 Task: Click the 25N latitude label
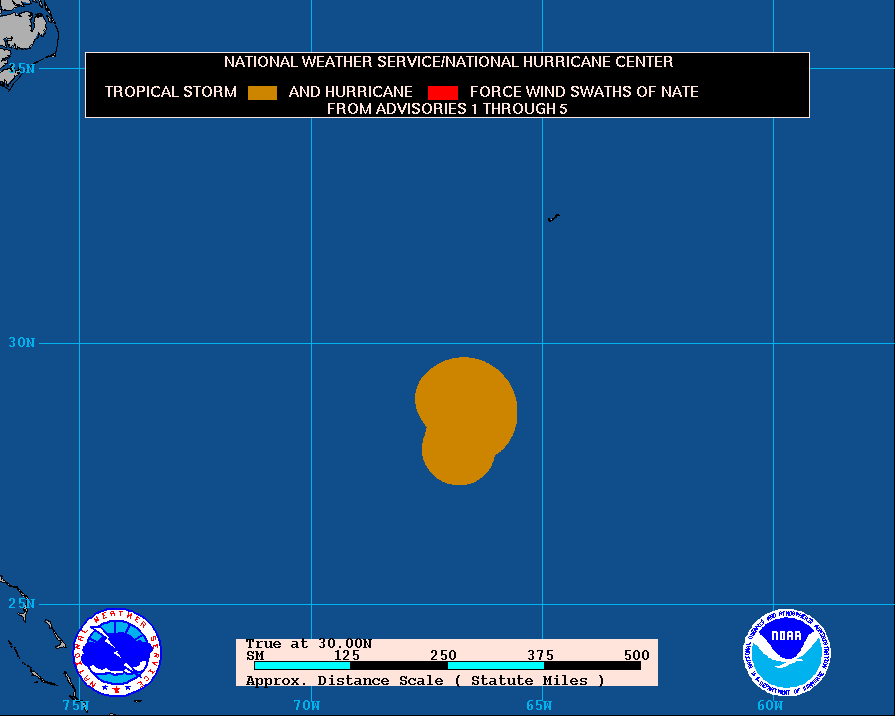tap(22, 604)
